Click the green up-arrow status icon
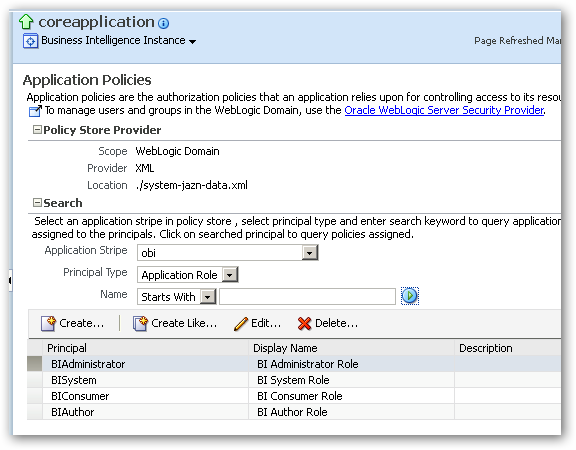The height and width of the screenshot is (450, 576). (26, 22)
